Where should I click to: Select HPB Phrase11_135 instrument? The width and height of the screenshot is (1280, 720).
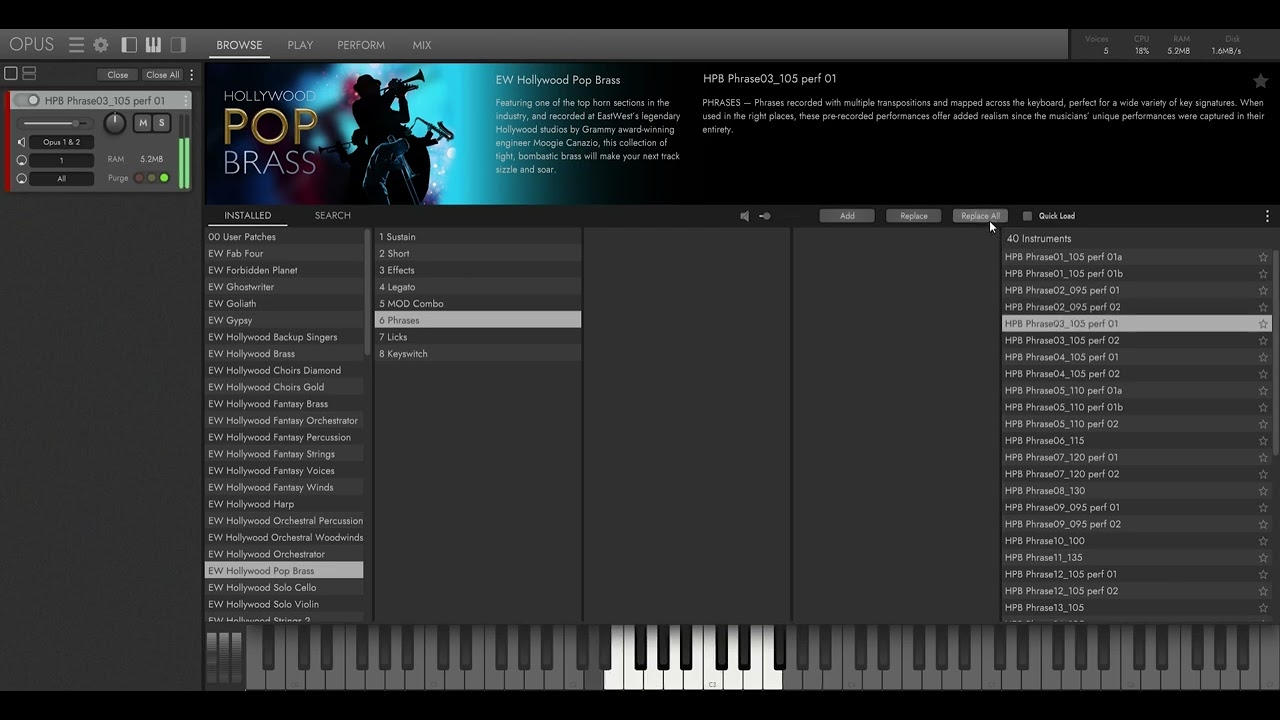click(x=1136, y=558)
